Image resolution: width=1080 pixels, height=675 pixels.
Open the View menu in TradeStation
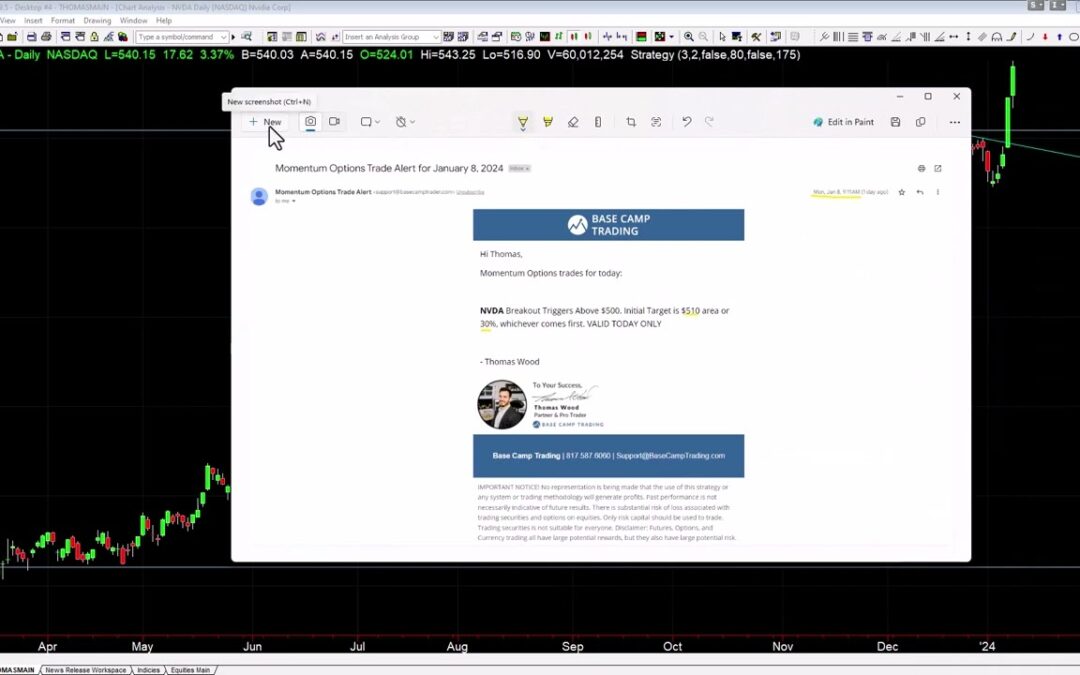(x=8, y=21)
